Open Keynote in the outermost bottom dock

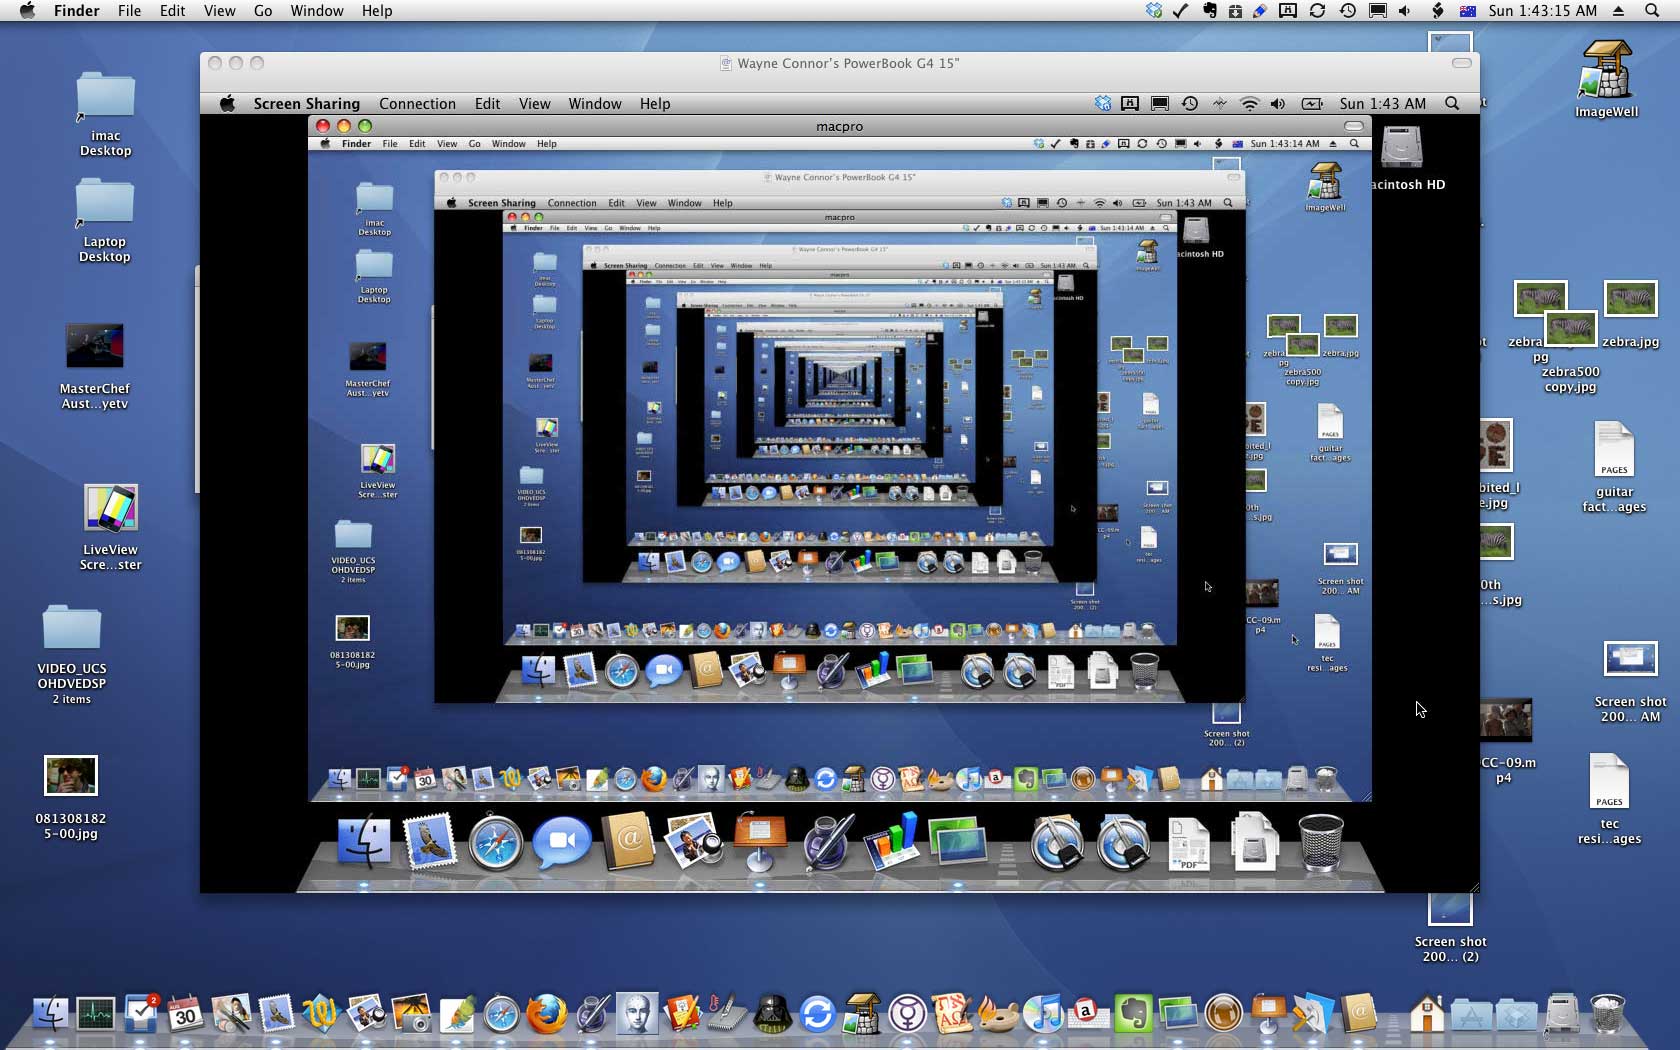pos(1268,1013)
